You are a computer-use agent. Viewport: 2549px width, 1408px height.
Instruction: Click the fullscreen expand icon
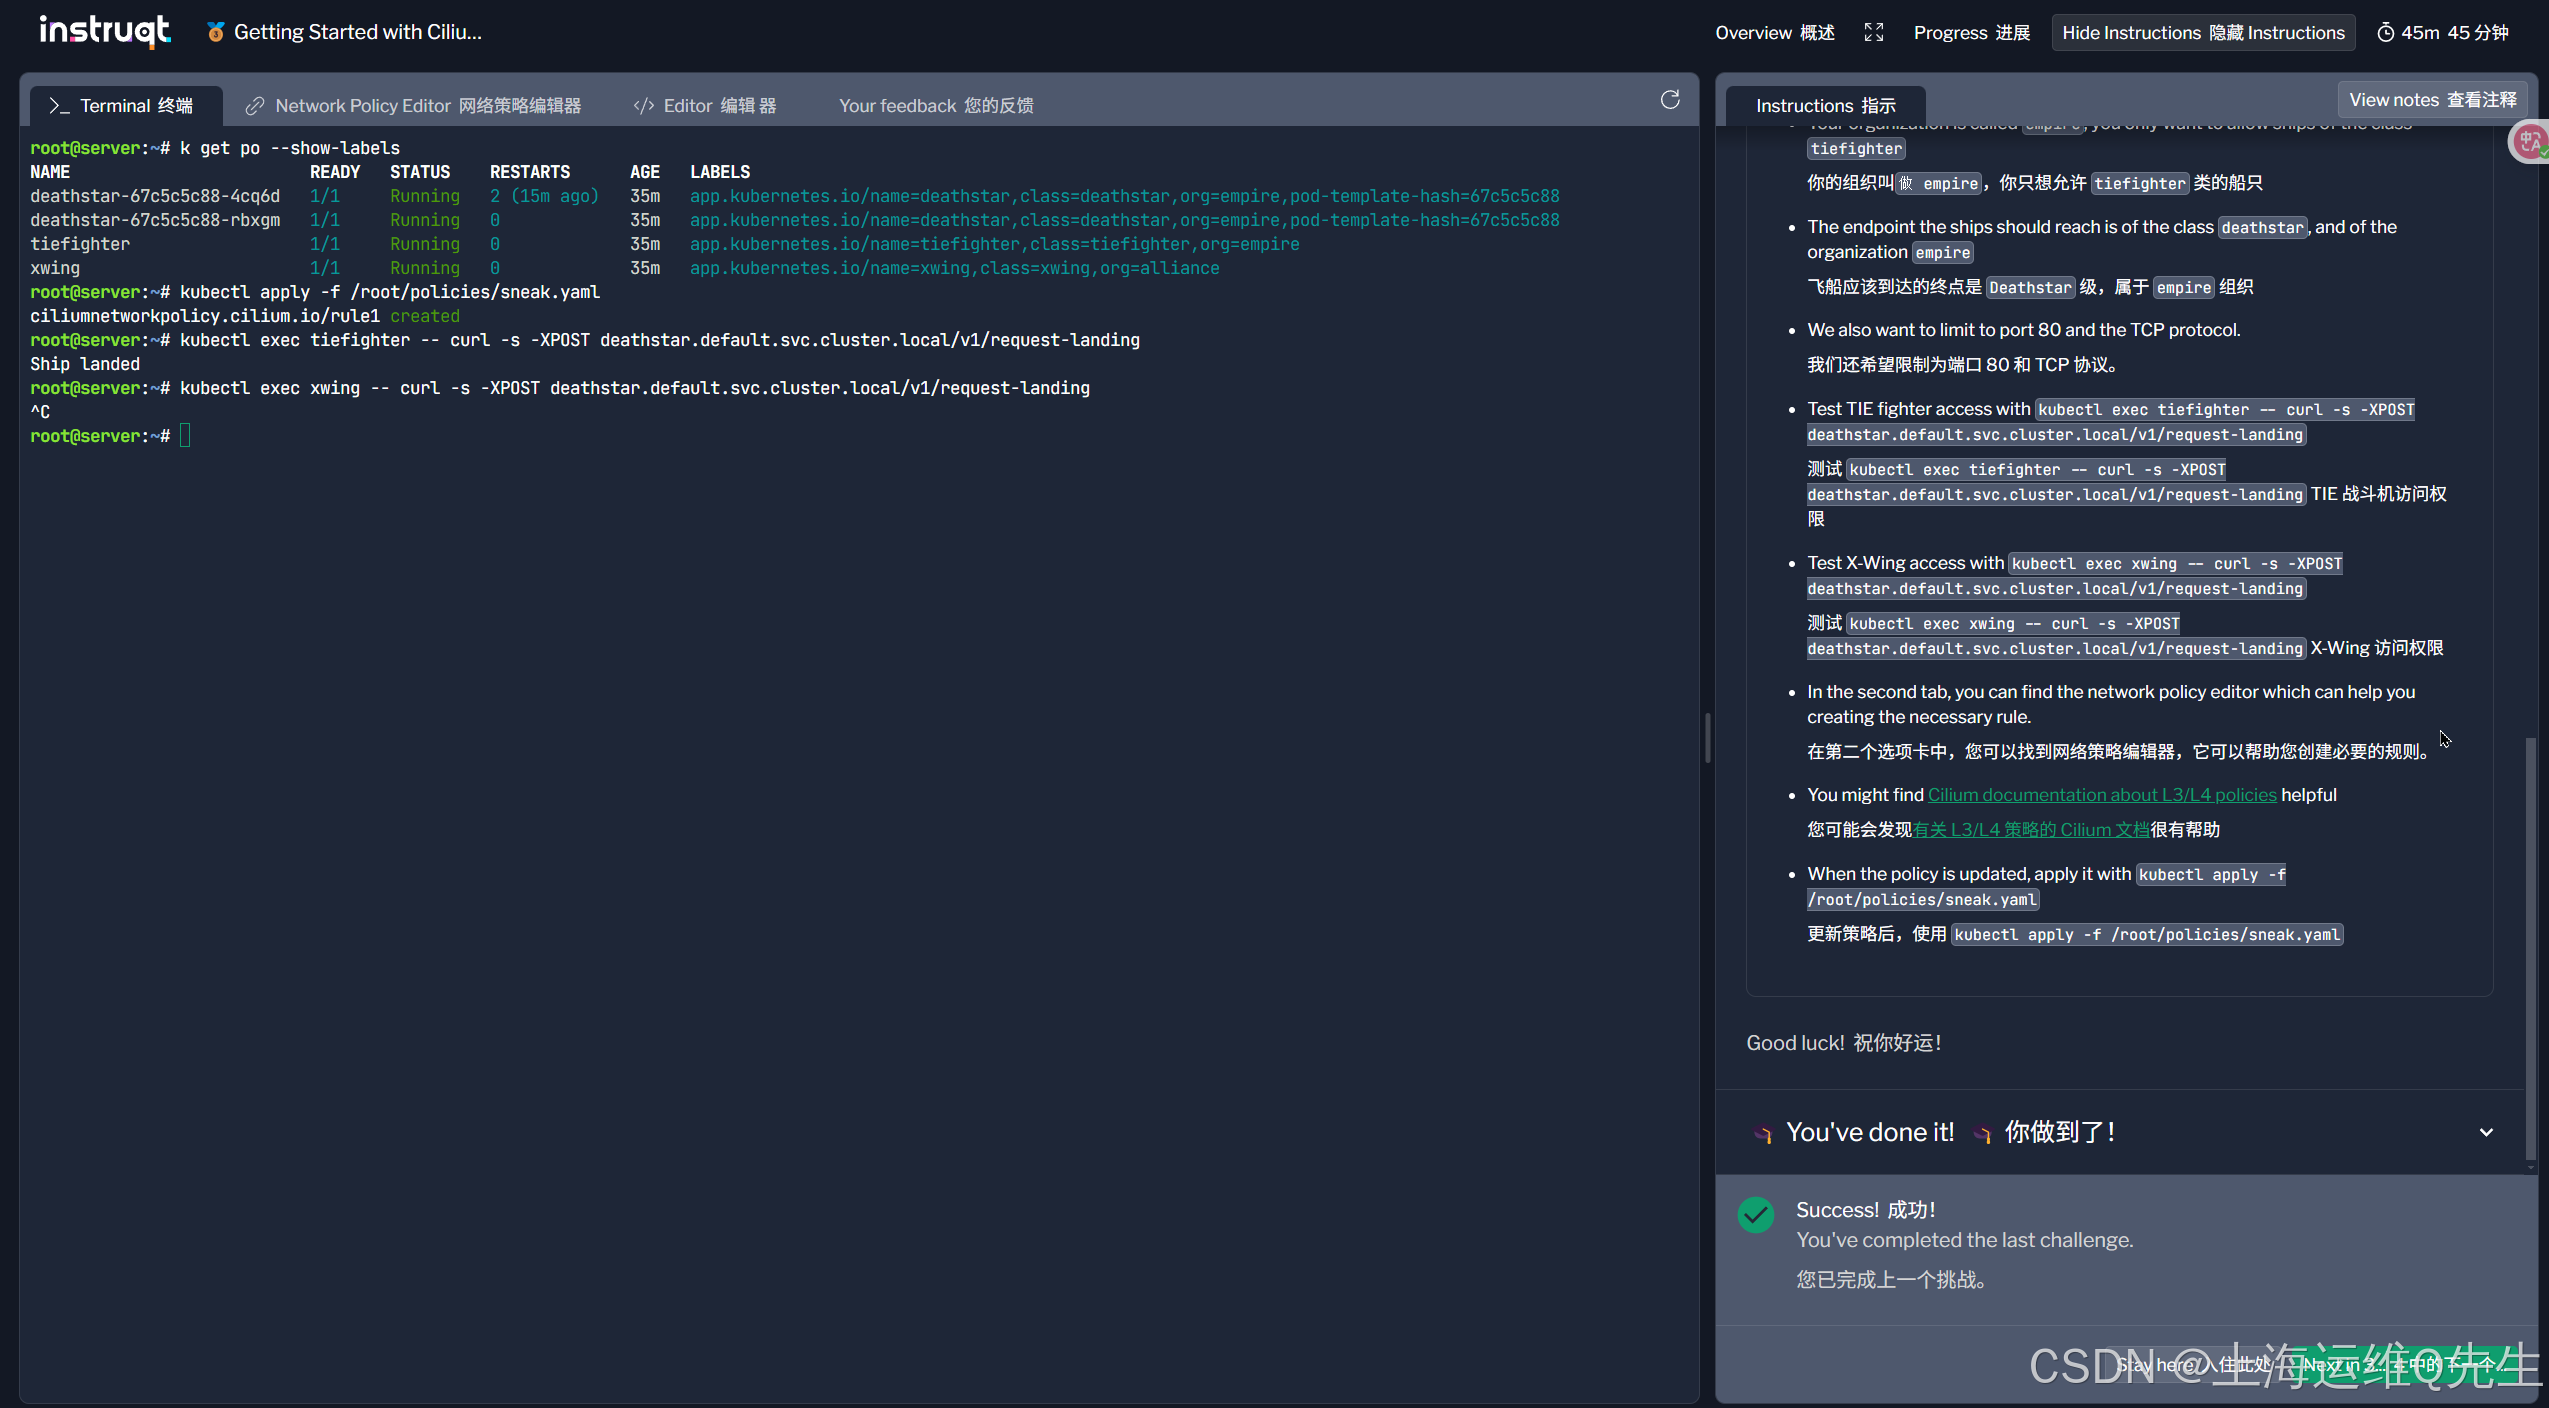(x=1873, y=32)
